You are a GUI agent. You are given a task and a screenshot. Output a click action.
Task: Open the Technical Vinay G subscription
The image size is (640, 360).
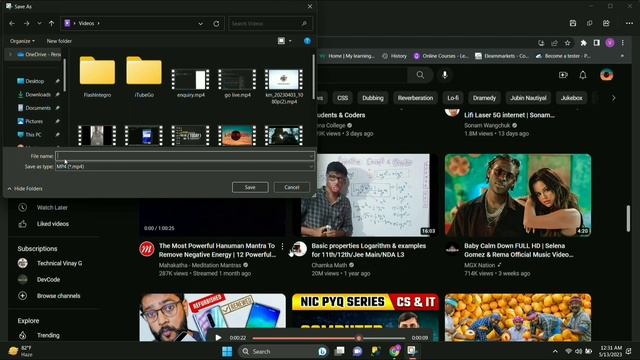pyautogui.click(x=59, y=263)
